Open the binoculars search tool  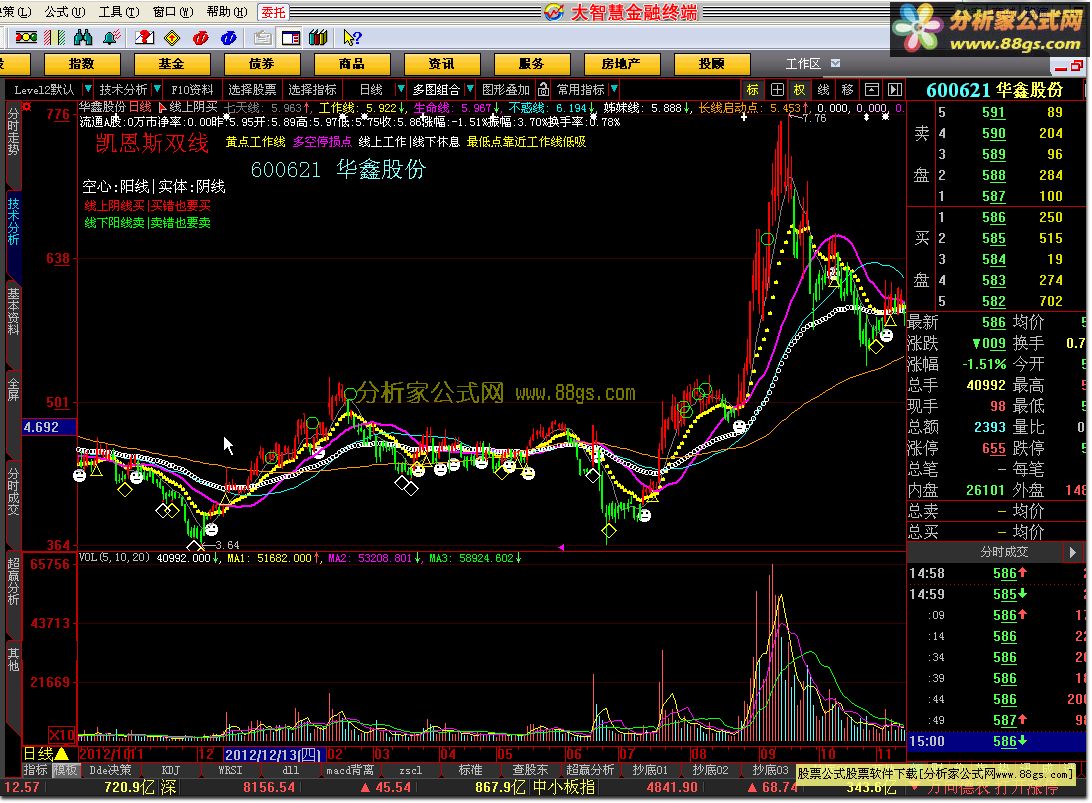[x=83, y=38]
